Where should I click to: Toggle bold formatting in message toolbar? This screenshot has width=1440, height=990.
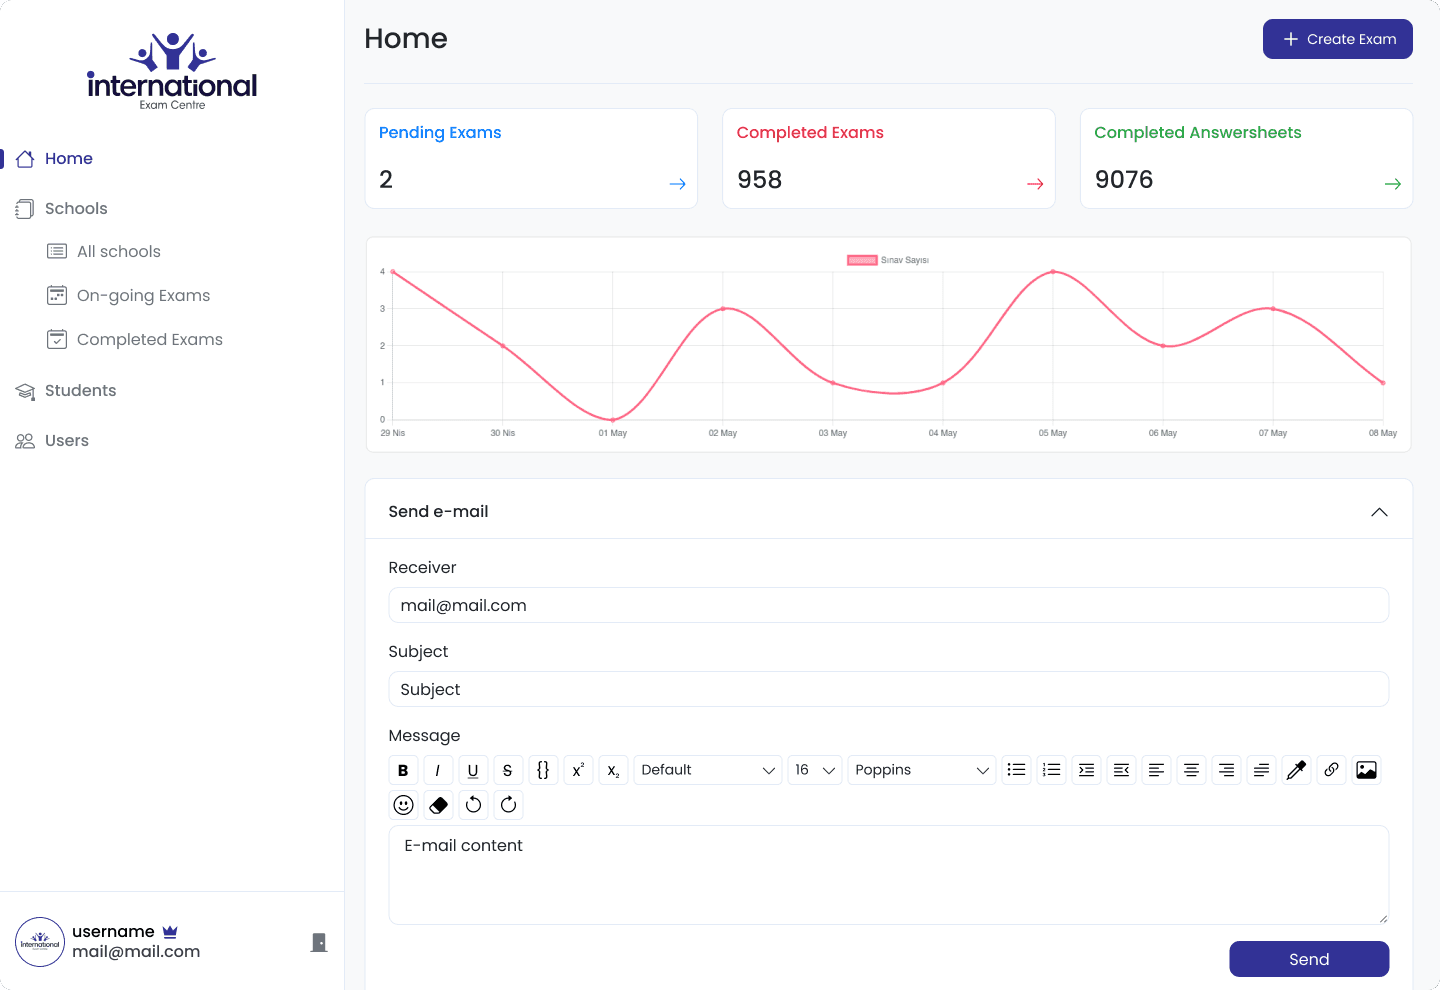click(x=403, y=770)
